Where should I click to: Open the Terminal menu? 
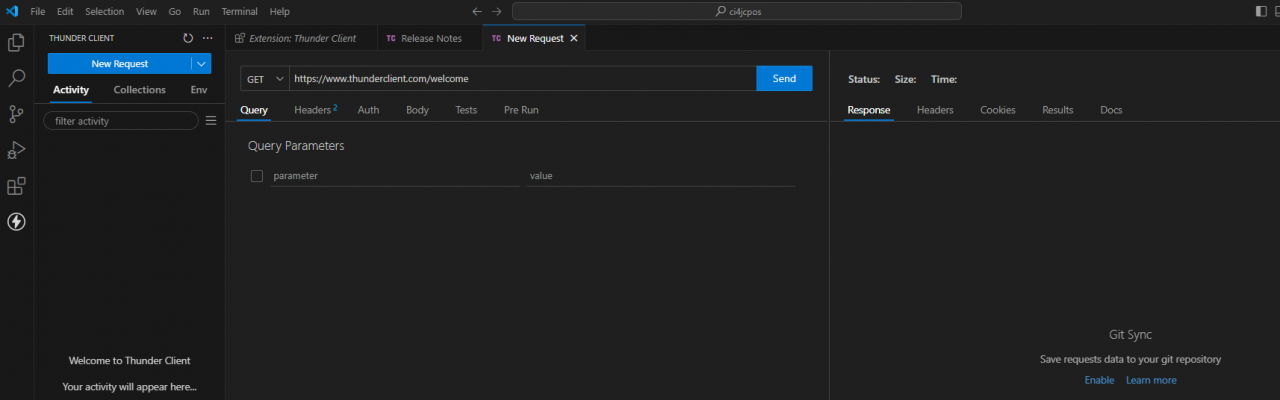239,11
